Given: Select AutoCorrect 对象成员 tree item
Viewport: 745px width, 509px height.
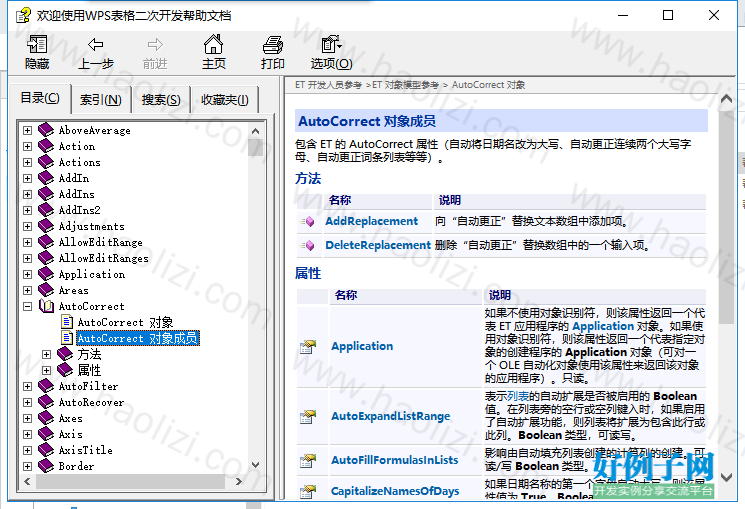Looking at the screenshot, I should point(137,338).
